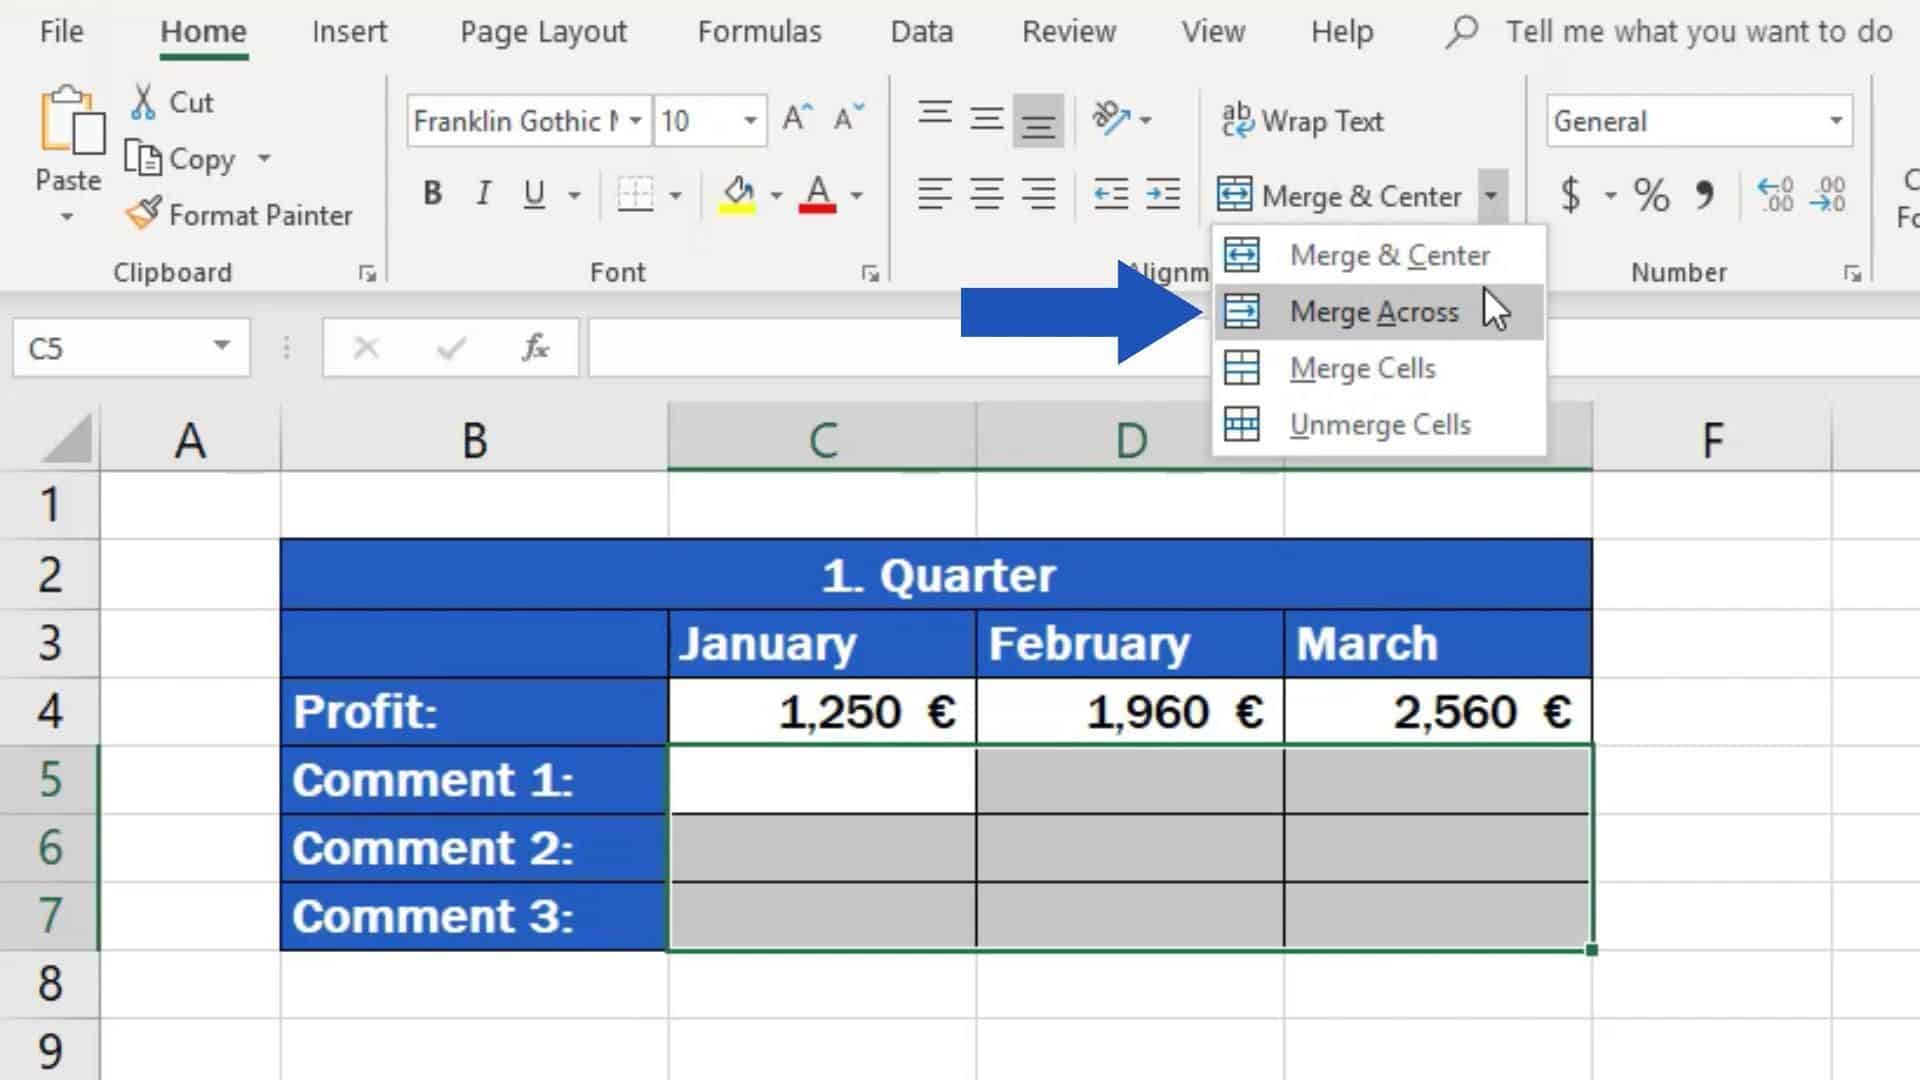Open the font size dropdown

point(750,121)
